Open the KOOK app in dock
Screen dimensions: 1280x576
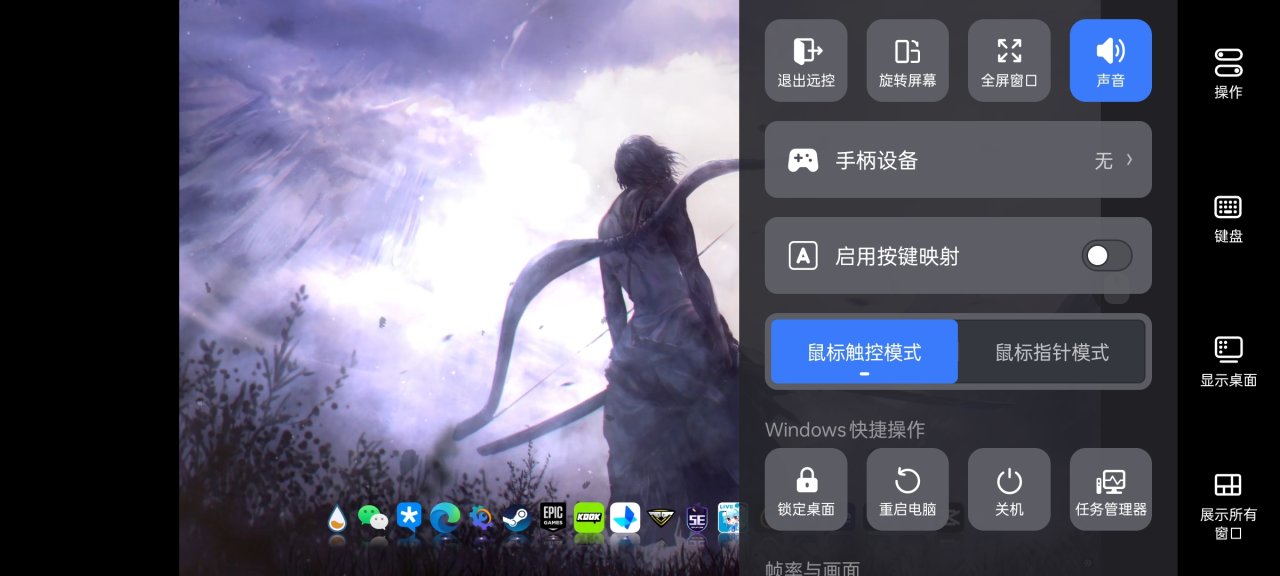coord(589,518)
